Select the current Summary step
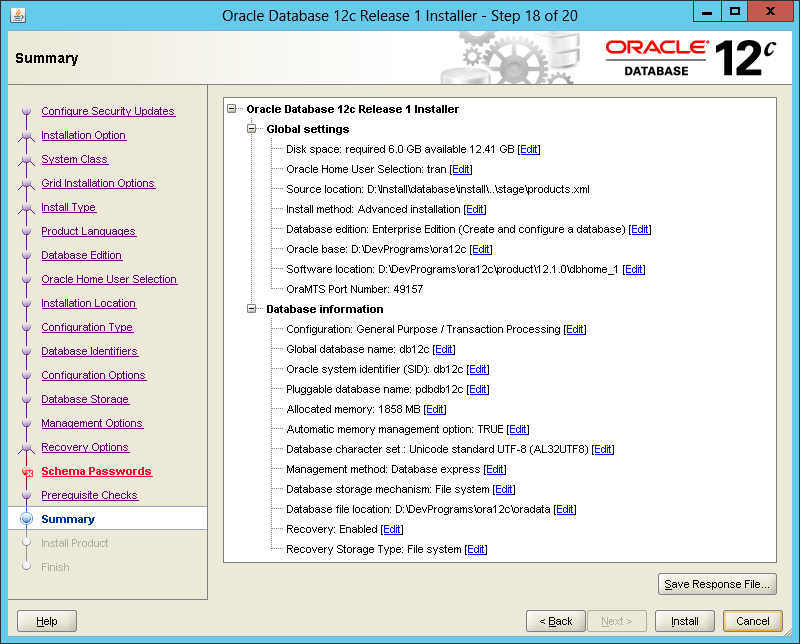The image size is (800, 644). point(68,519)
